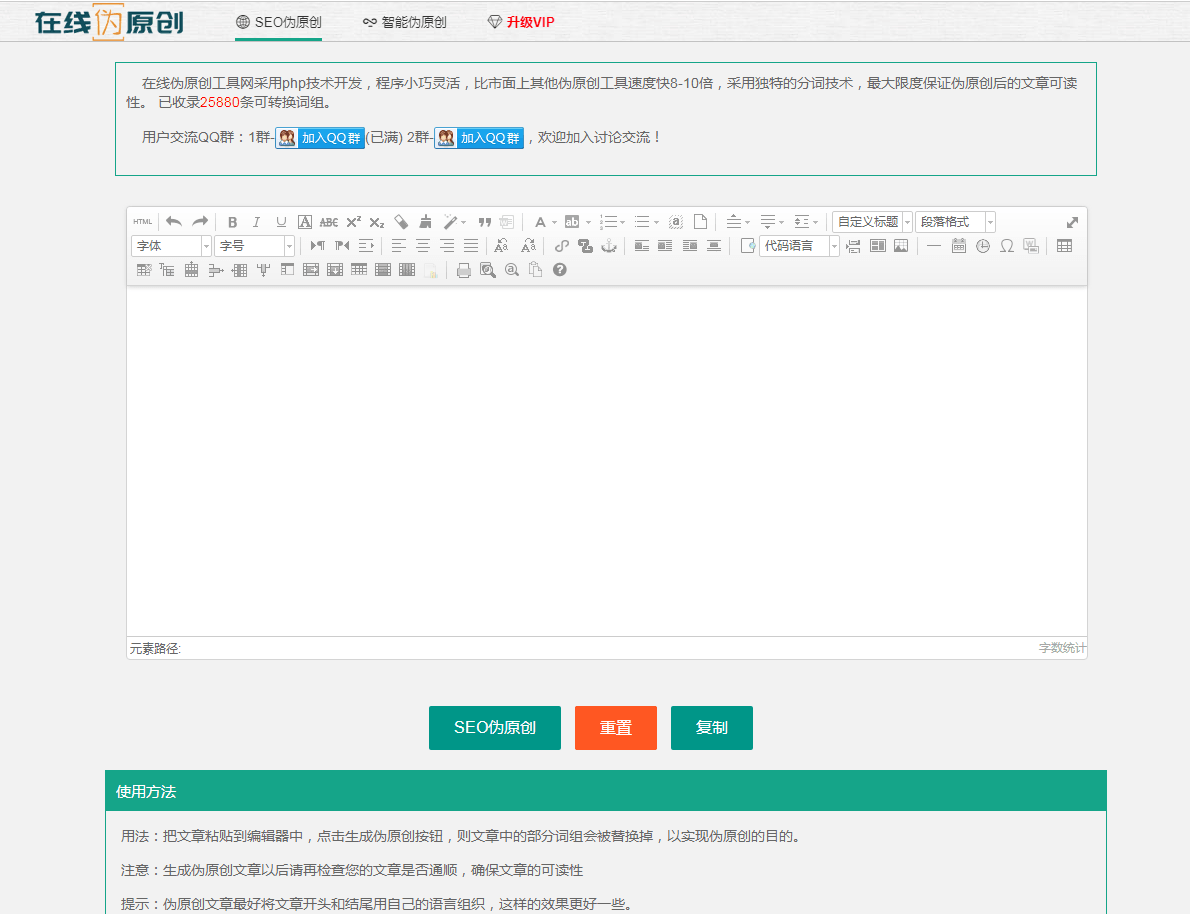
Task: Open unordered list style dropdown
Action: pyautogui.click(x=656, y=222)
